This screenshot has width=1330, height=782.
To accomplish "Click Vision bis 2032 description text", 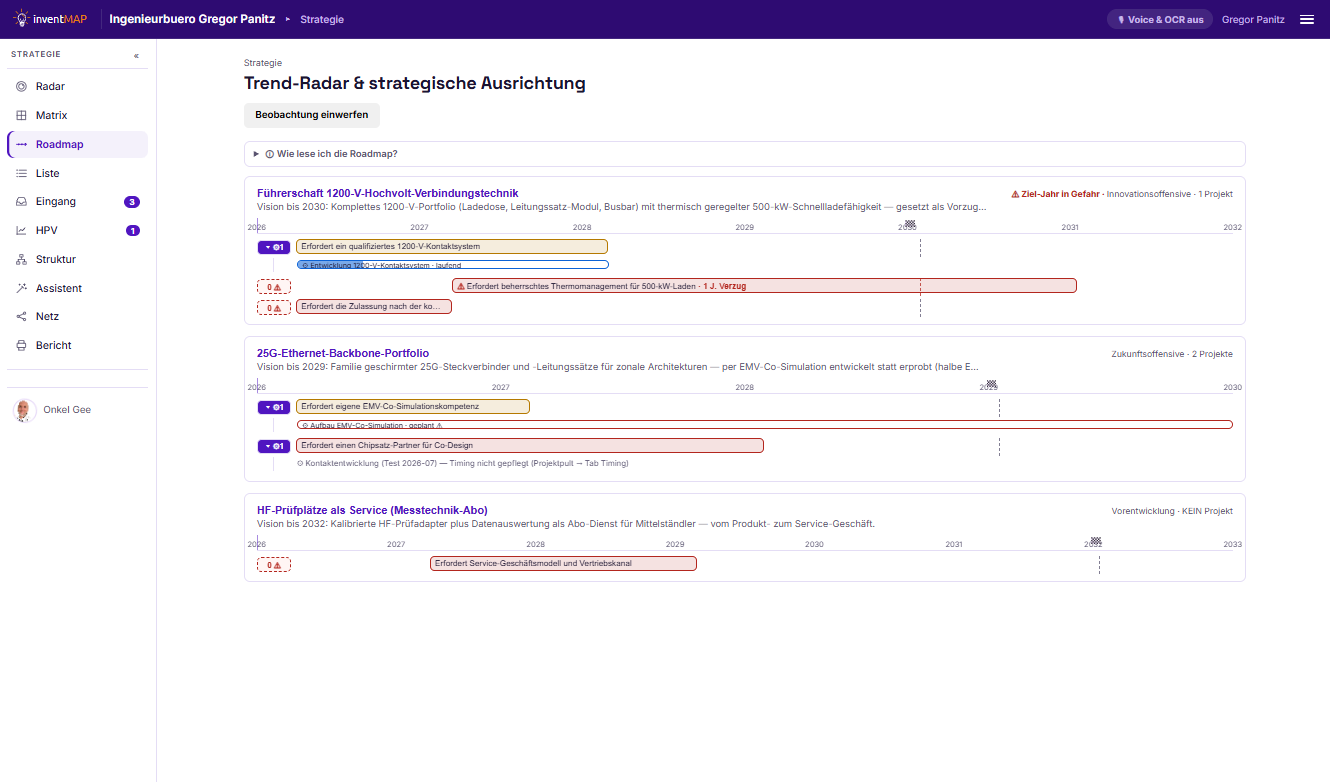I will 566,524.
